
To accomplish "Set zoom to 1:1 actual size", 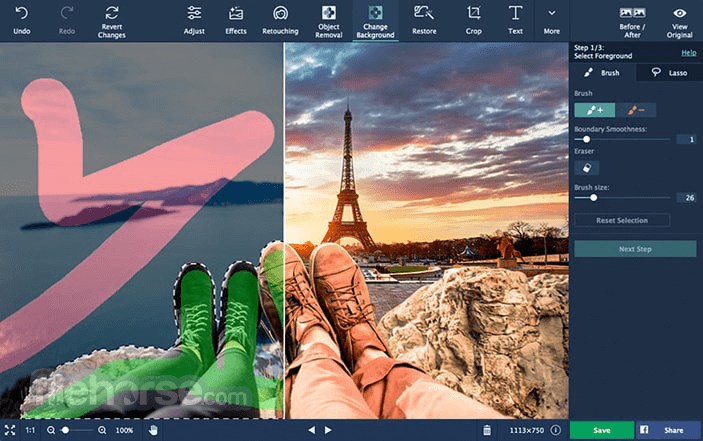I will point(30,430).
